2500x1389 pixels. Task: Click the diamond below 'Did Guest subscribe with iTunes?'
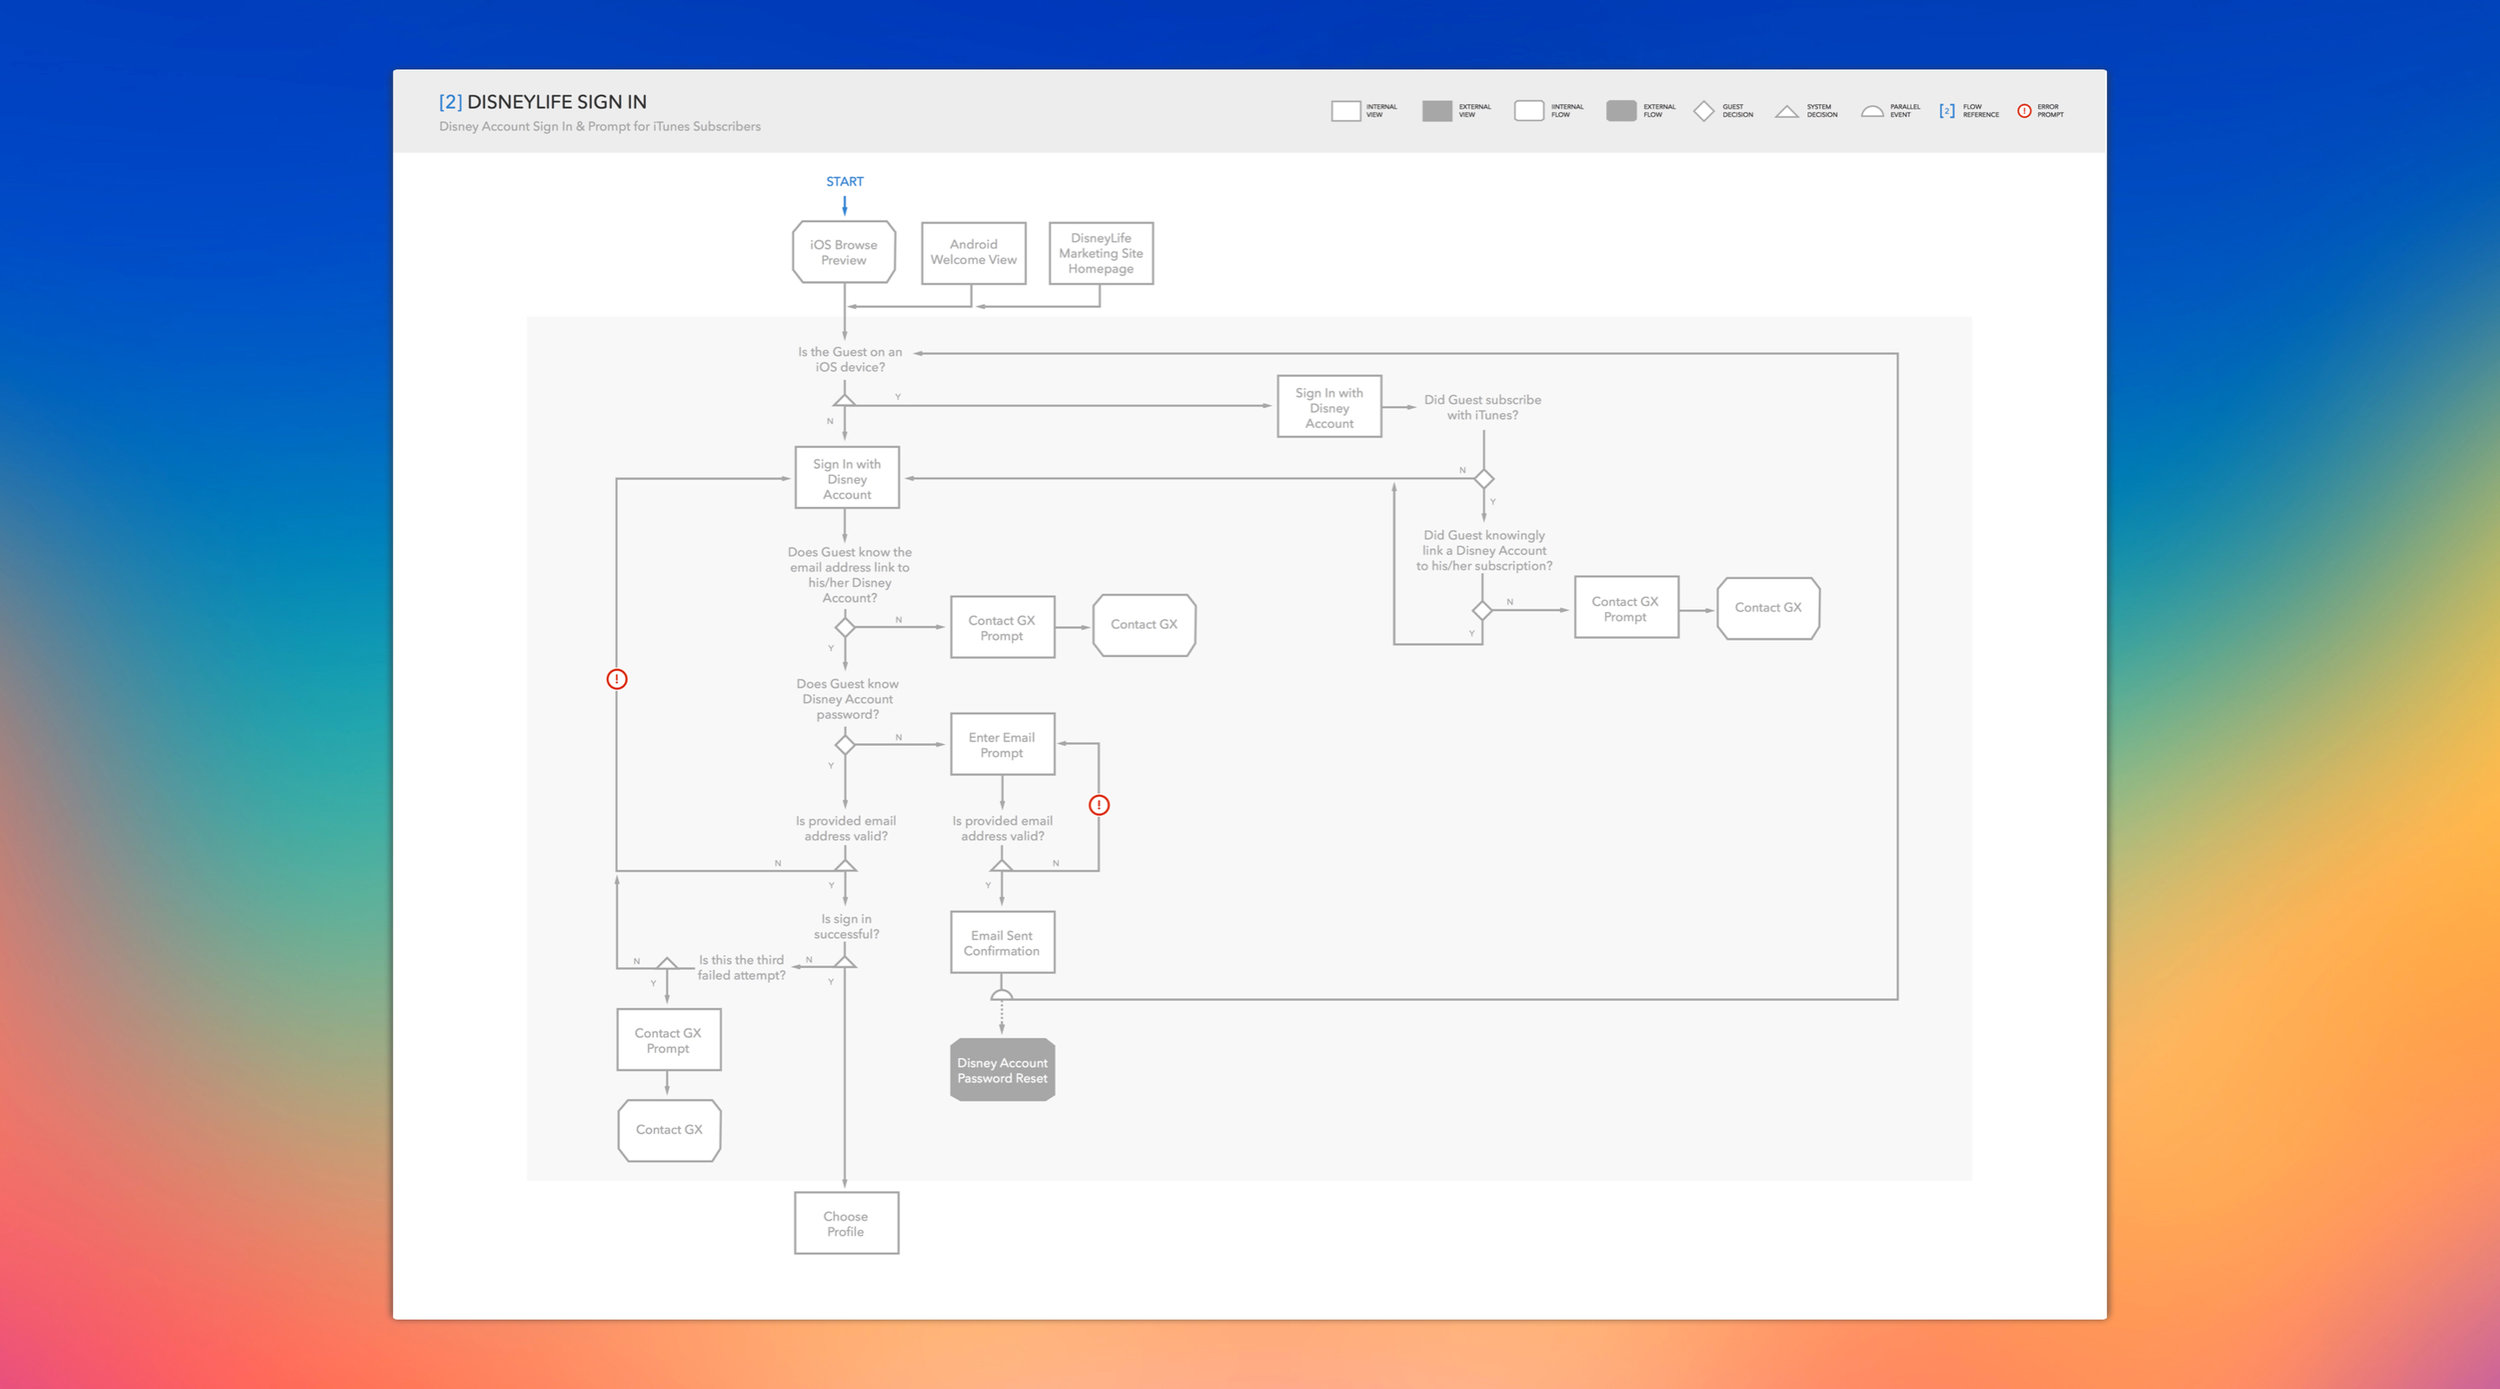pyautogui.click(x=1484, y=479)
